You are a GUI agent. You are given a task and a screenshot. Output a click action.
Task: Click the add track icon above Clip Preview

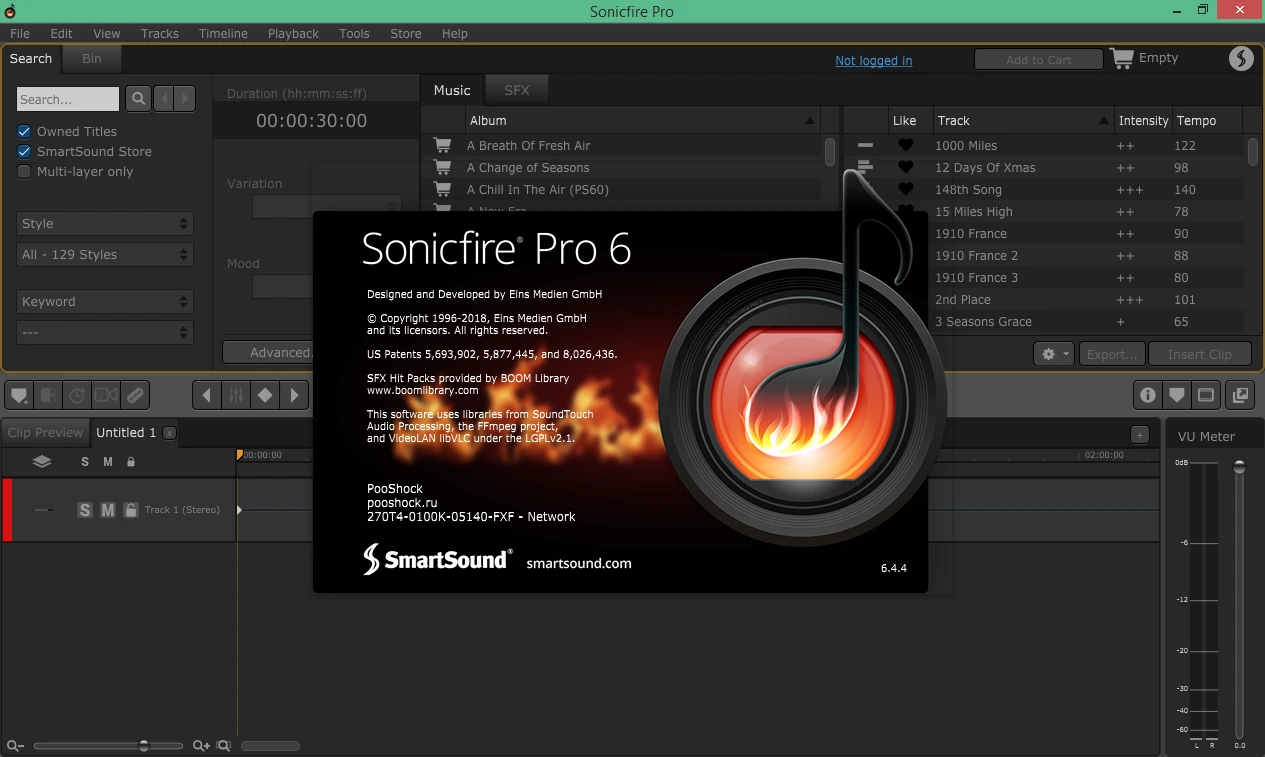[19, 395]
